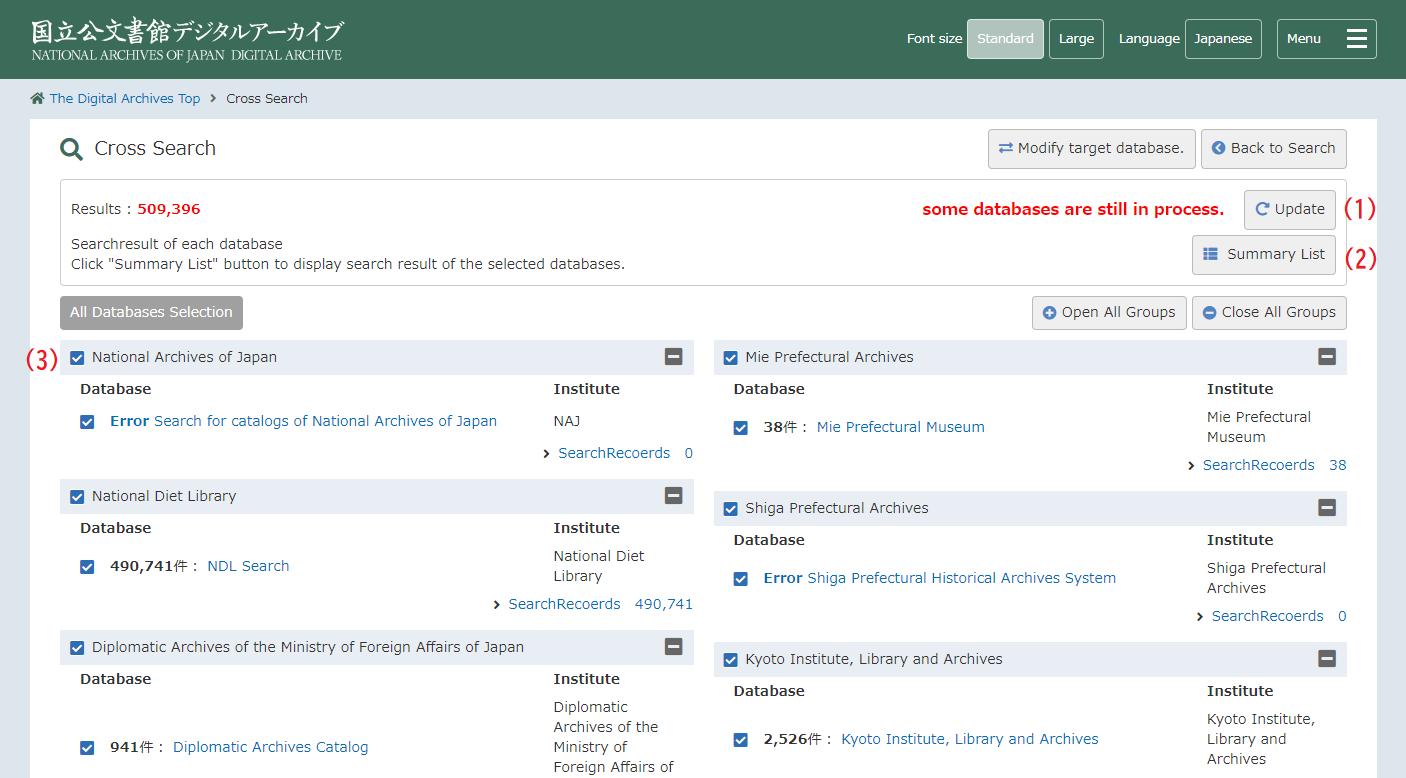Click the NAJ institute cell
Screen dimensions: 1406x778
(567, 421)
